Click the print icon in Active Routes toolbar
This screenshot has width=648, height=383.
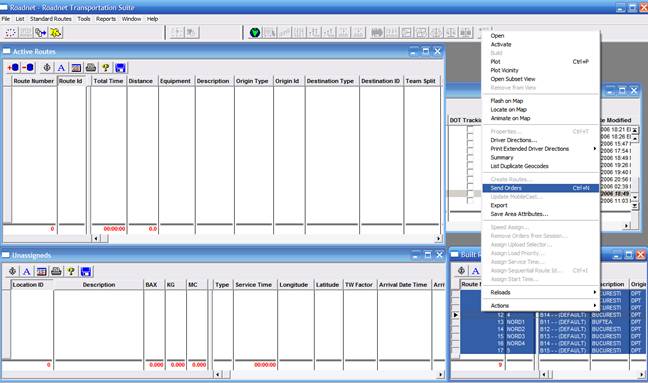pyautogui.click(x=91, y=67)
